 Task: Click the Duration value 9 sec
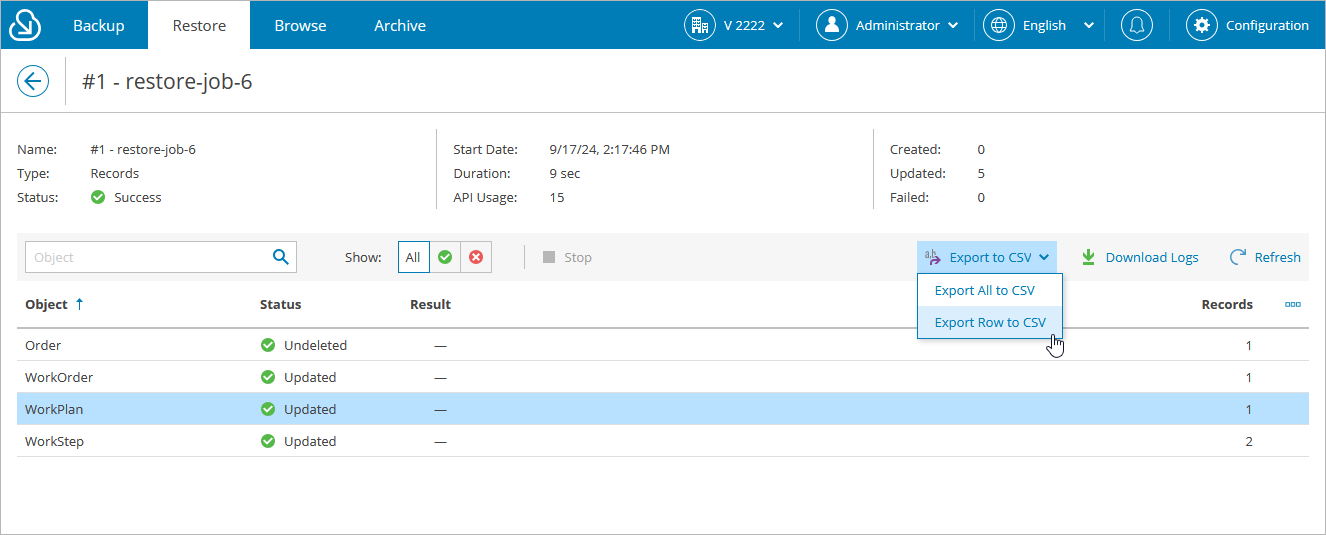coord(565,173)
